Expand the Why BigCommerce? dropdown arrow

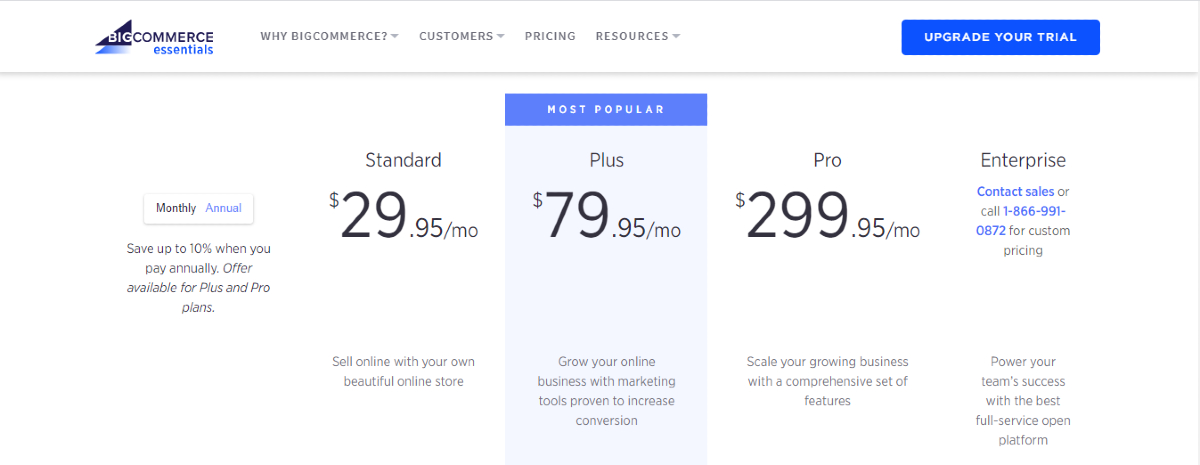click(395, 37)
